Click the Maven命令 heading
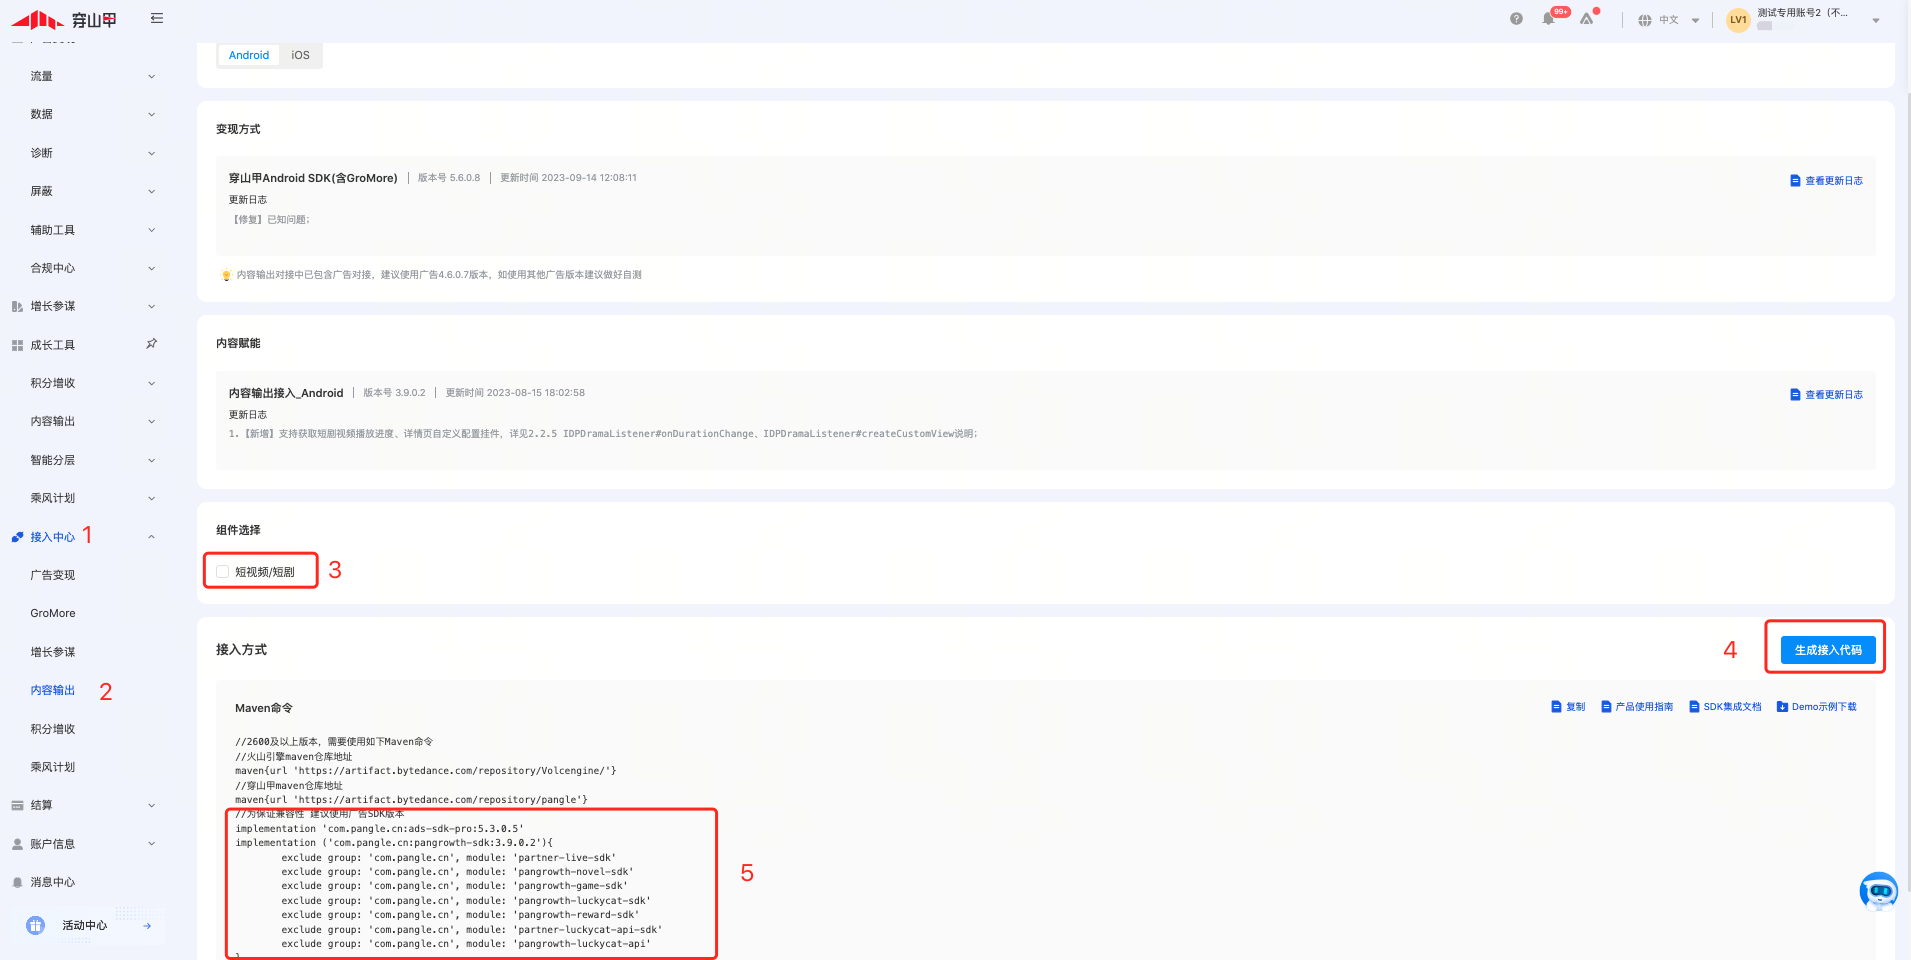1911x960 pixels. (264, 708)
